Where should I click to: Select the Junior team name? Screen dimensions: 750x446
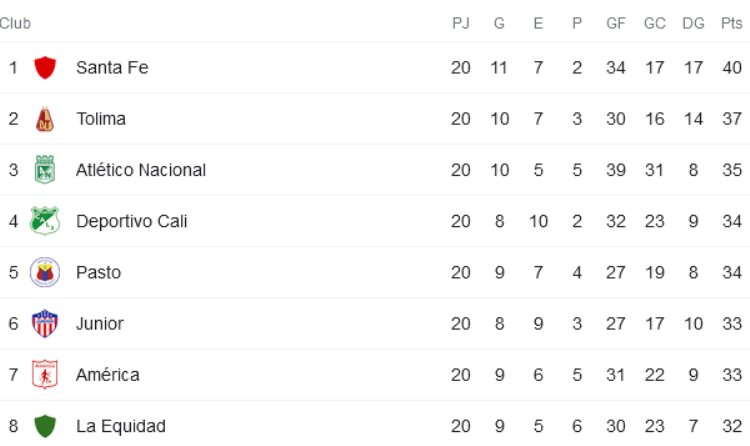(100, 324)
